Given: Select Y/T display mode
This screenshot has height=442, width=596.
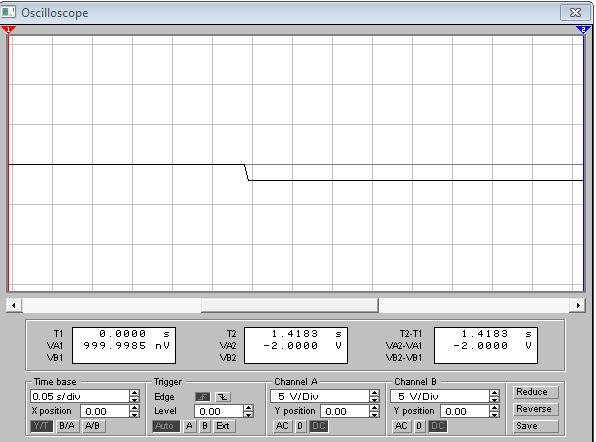Looking at the screenshot, I should click(x=41, y=426).
